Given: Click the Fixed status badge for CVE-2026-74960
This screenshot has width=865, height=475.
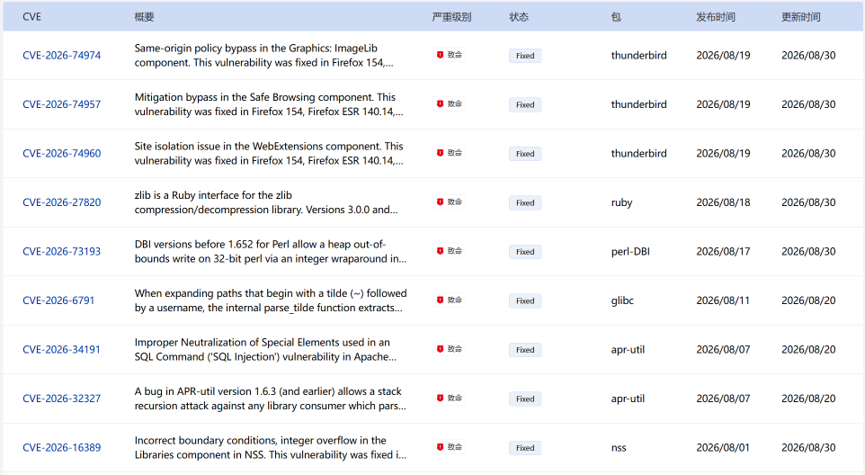Looking at the screenshot, I should [x=525, y=154].
